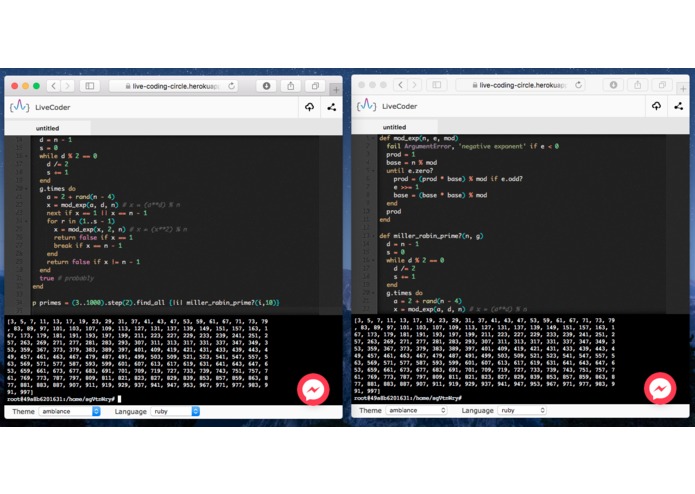Click 'return false if x != n - 1' line
The image size is (695, 494).
click(x=93, y=262)
